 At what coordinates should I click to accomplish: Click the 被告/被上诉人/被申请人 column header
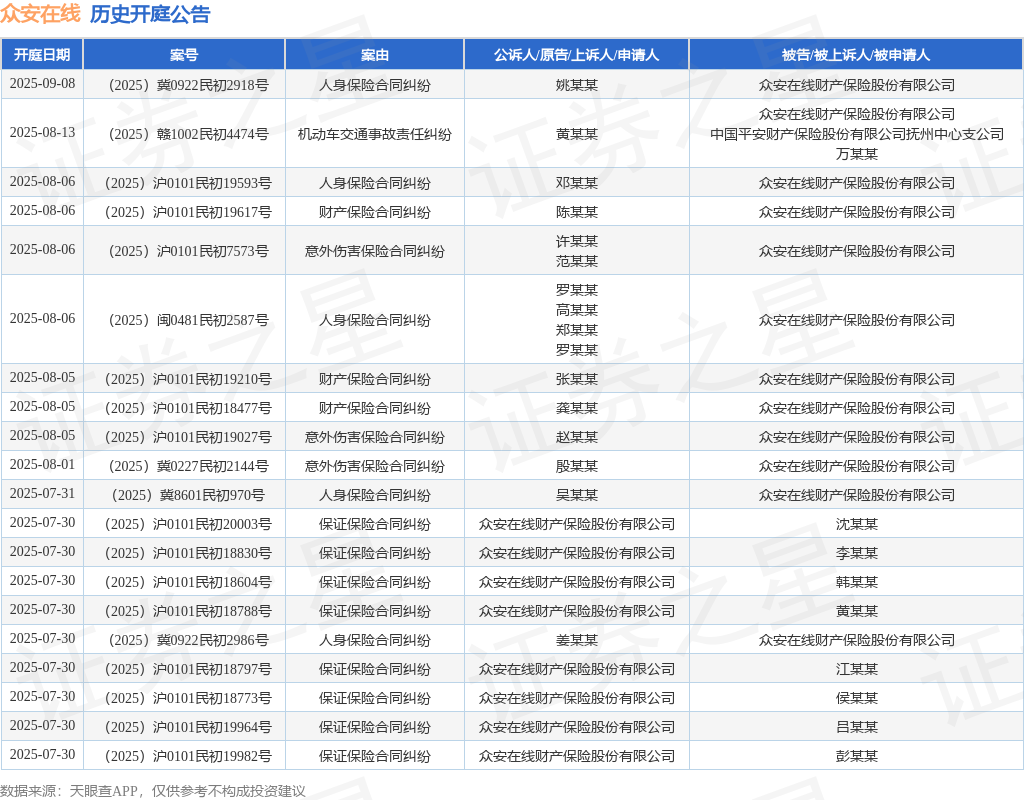(x=856, y=55)
